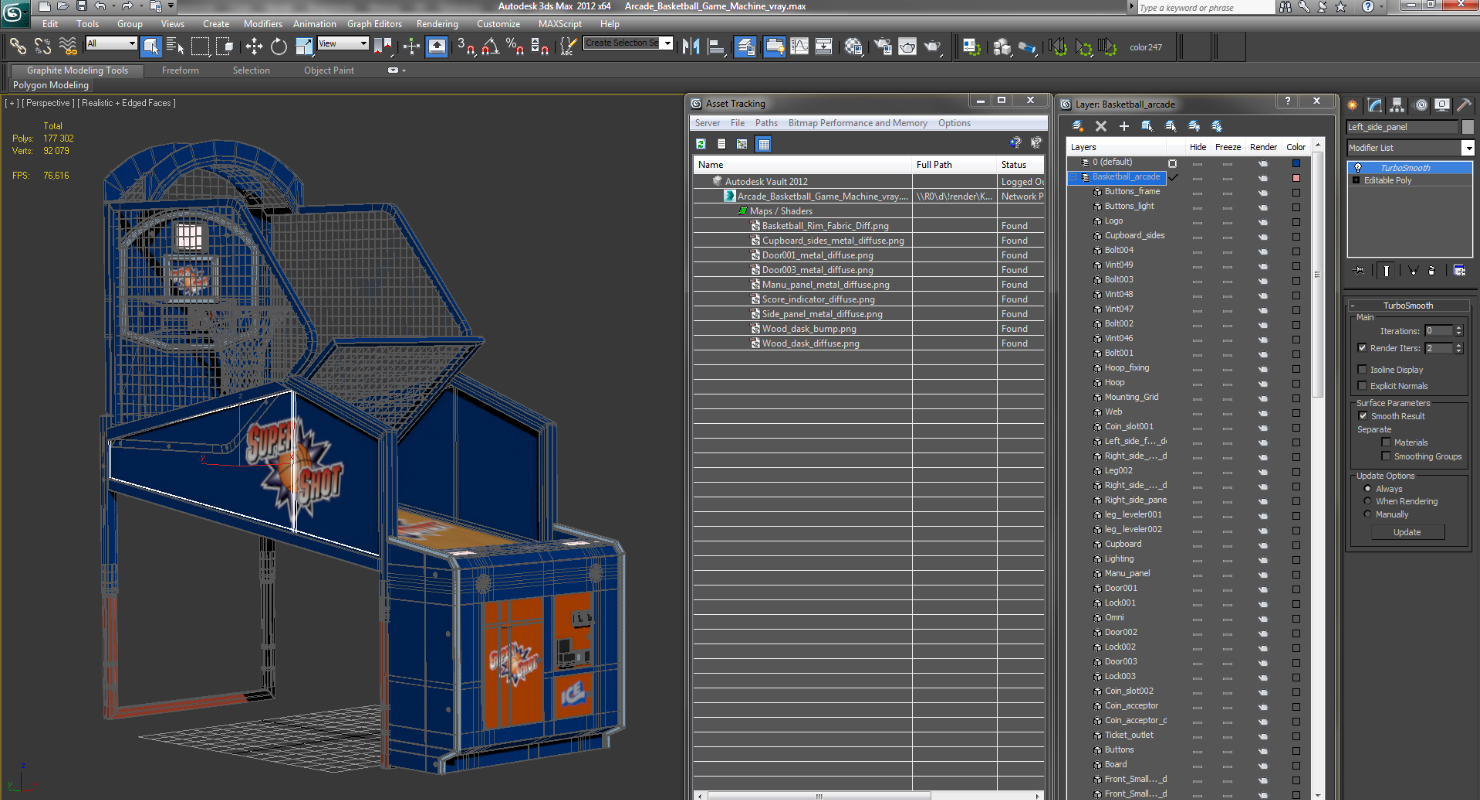Open the ribbon options dropdown beside Object Paint
Screen dimensions: 1480x800
[394, 71]
